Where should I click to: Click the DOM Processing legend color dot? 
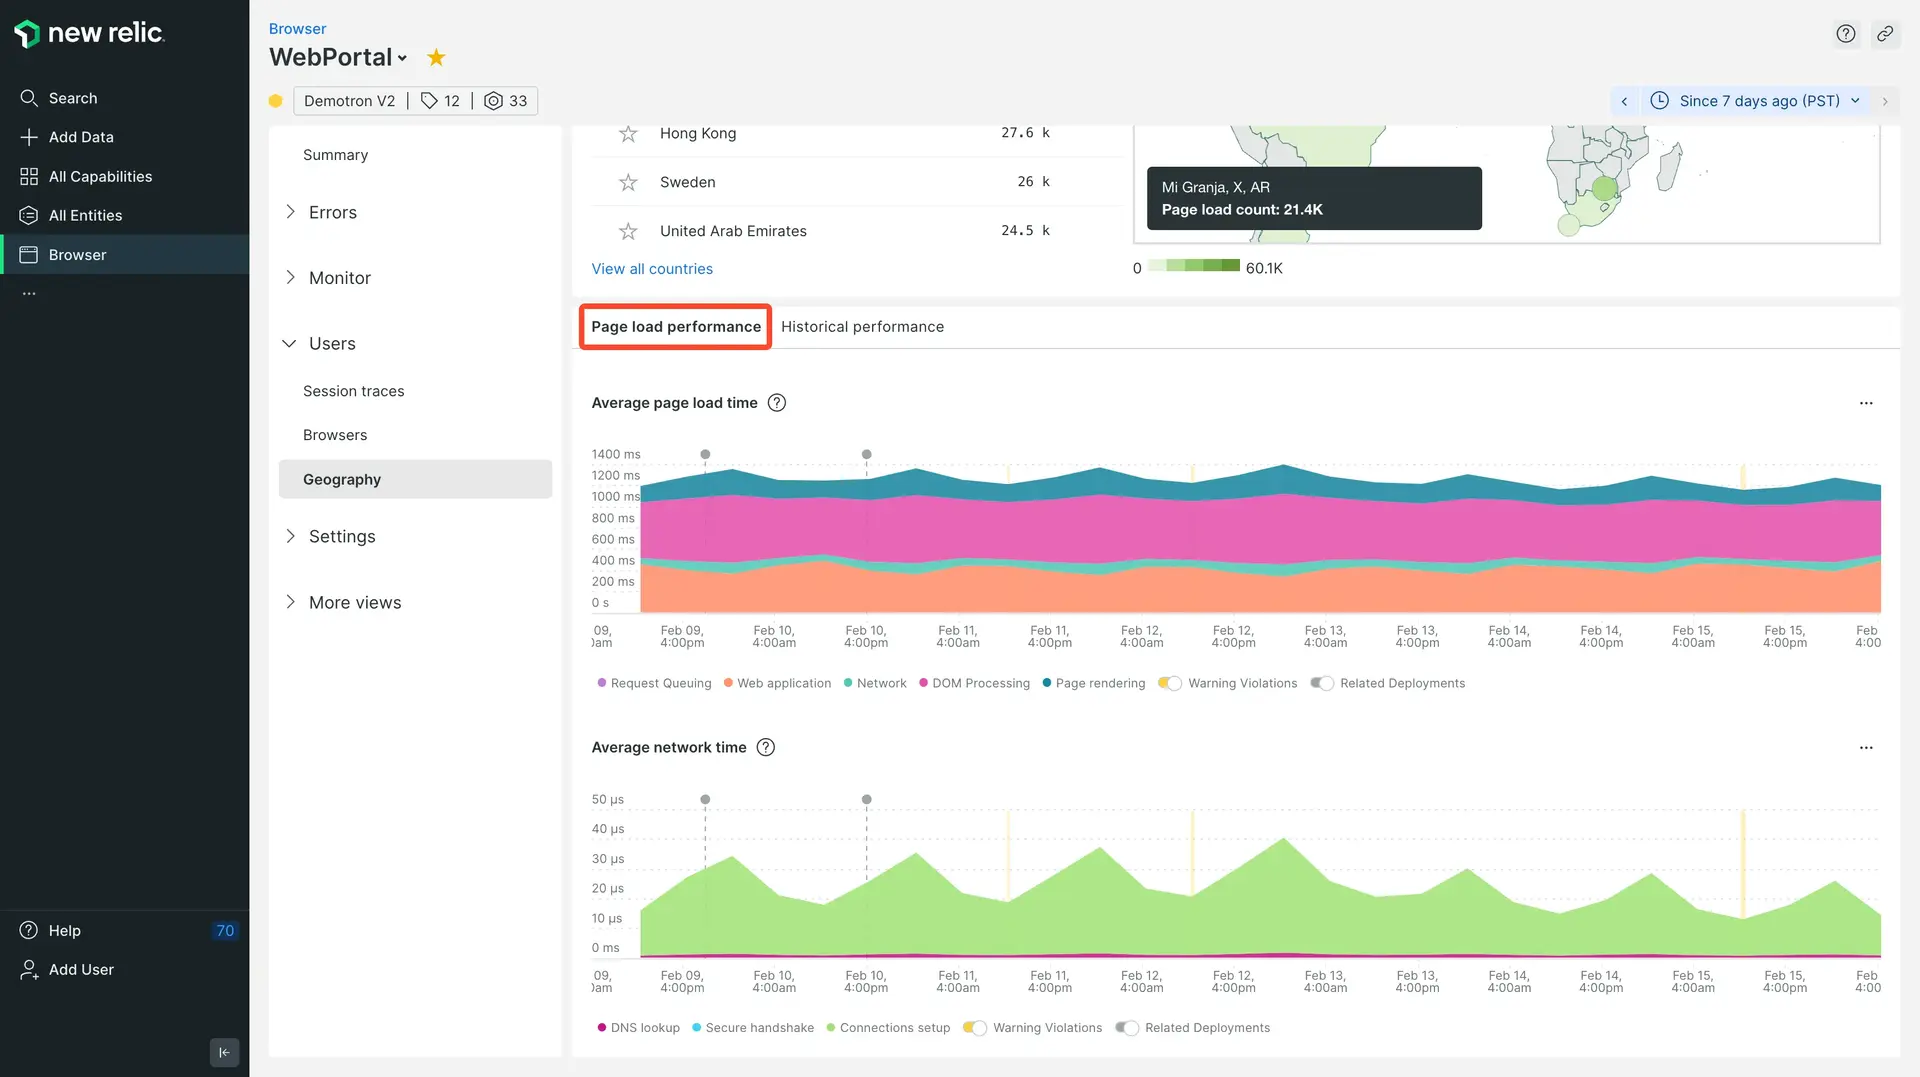click(923, 683)
